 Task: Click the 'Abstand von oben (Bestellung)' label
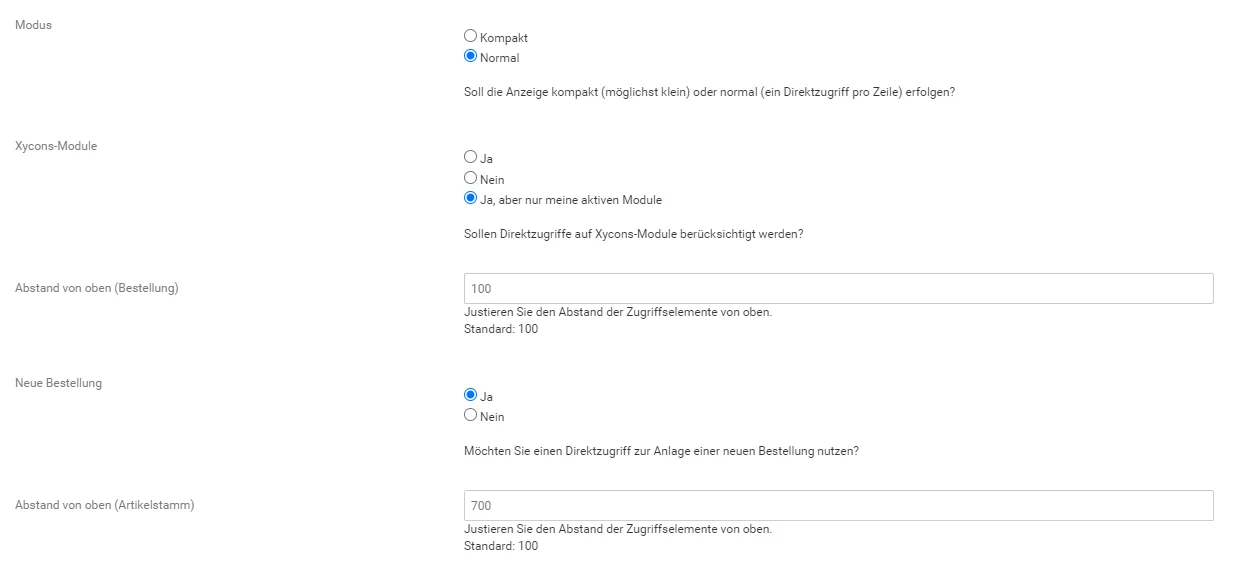point(97,288)
